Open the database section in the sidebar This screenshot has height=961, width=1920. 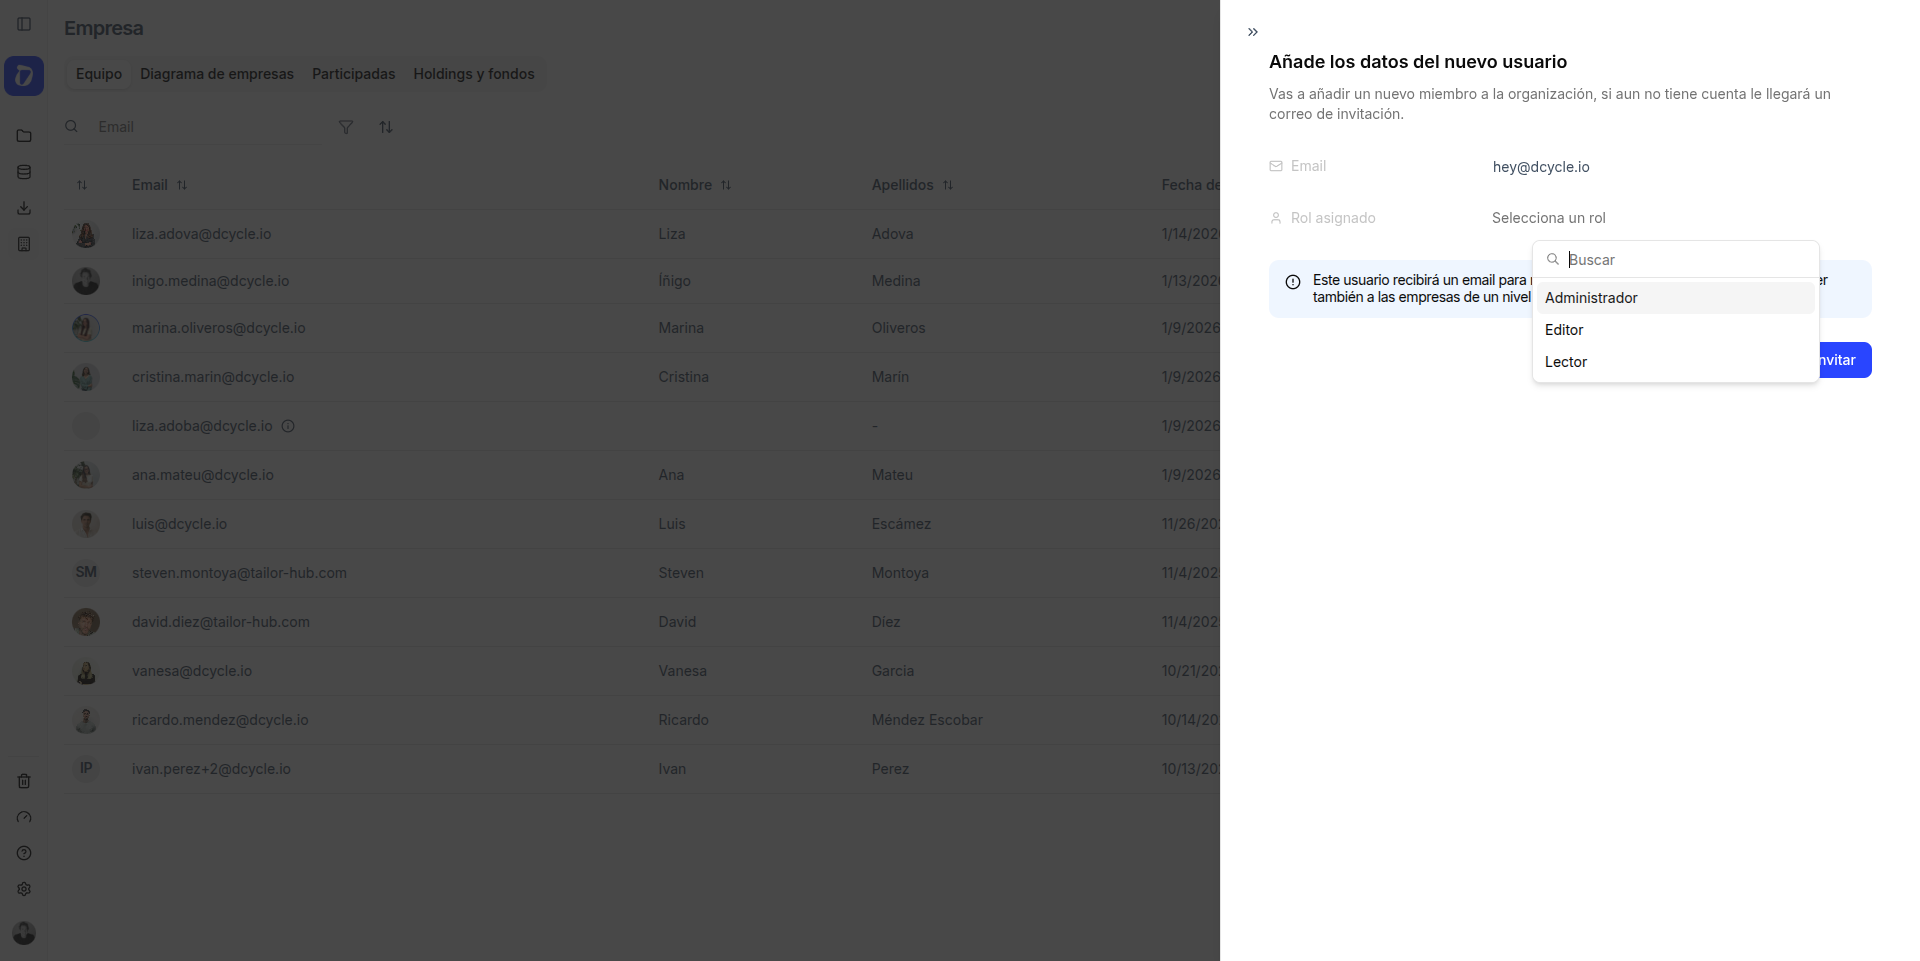coord(24,171)
